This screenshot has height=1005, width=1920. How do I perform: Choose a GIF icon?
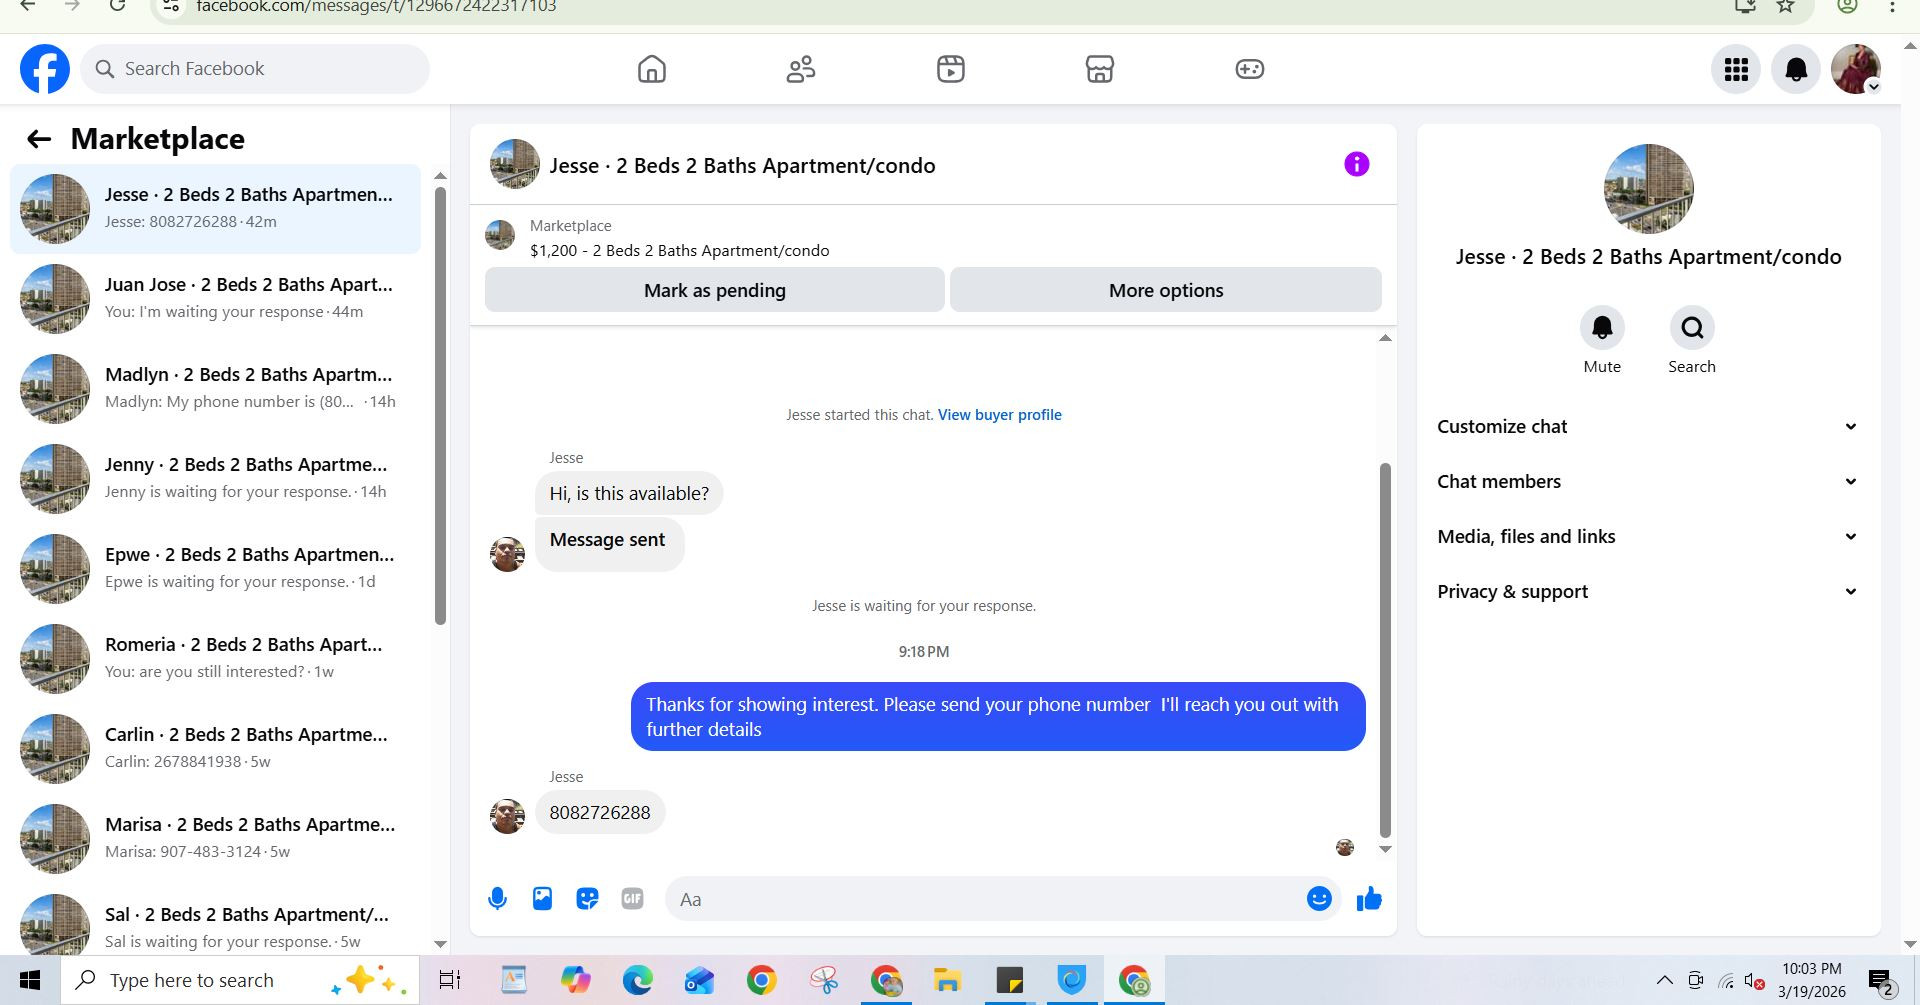pyautogui.click(x=632, y=899)
